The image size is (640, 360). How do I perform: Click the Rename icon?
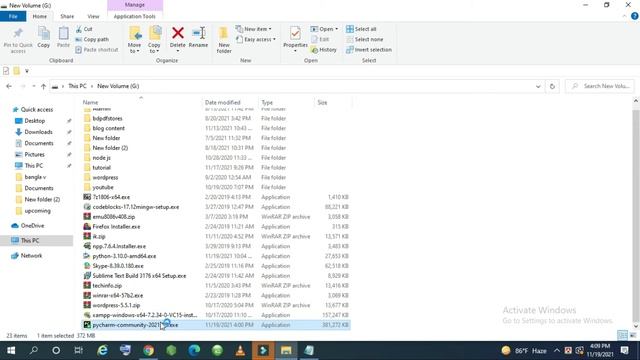[x=198, y=33]
